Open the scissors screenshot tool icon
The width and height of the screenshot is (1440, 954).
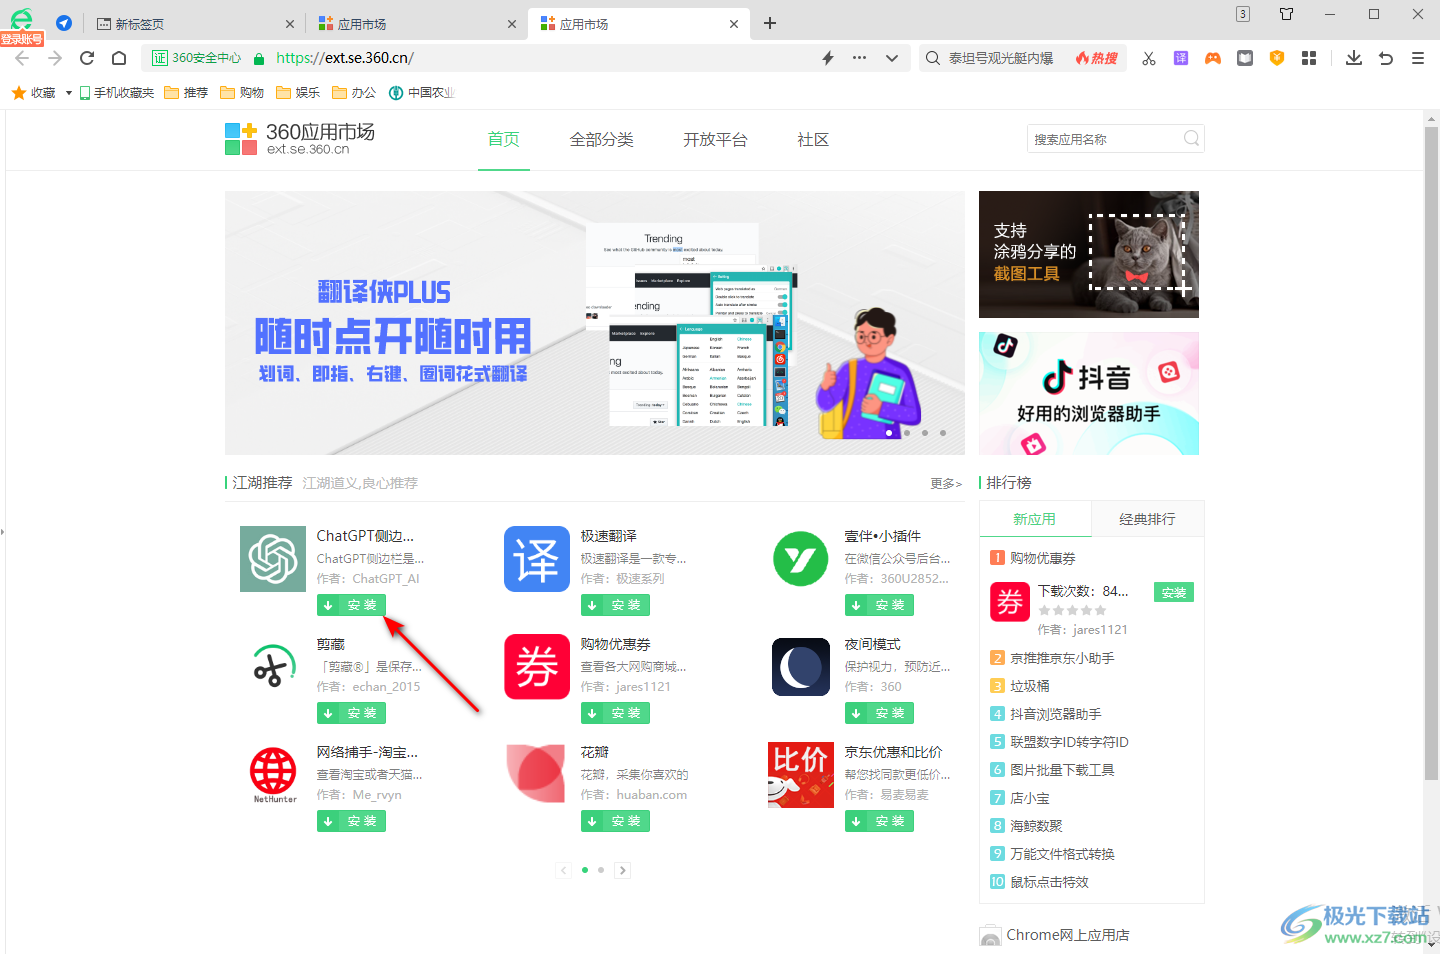click(x=1149, y=58)
